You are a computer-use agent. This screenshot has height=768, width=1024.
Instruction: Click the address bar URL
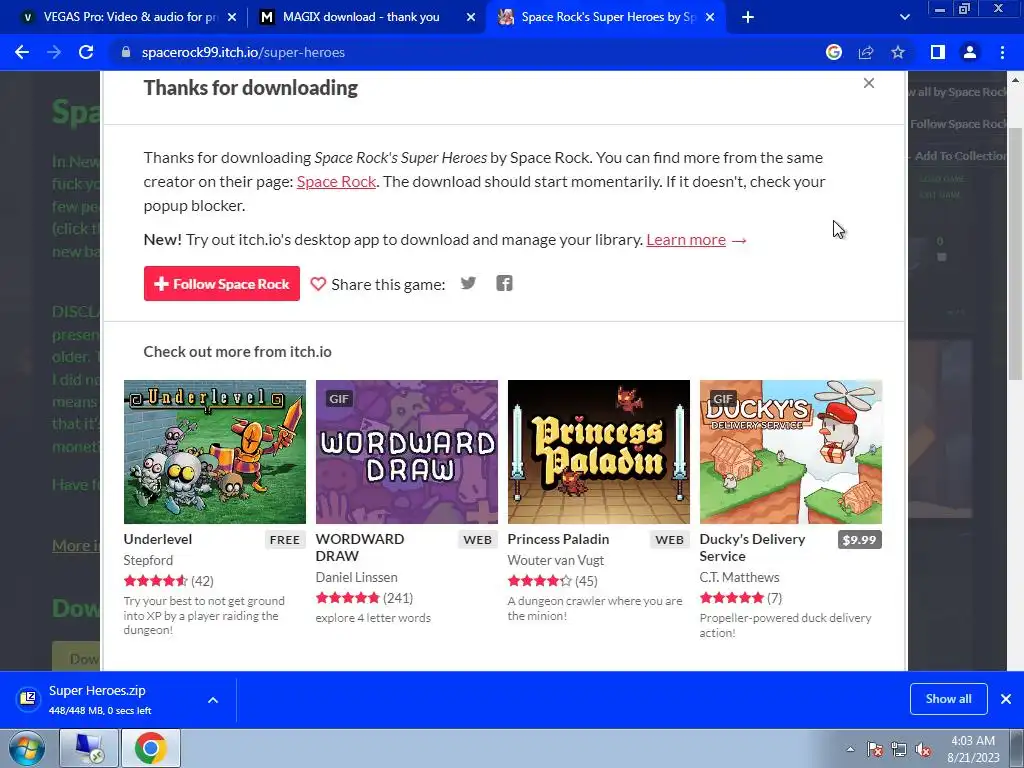pyautogui.click(x=243, y=52)
